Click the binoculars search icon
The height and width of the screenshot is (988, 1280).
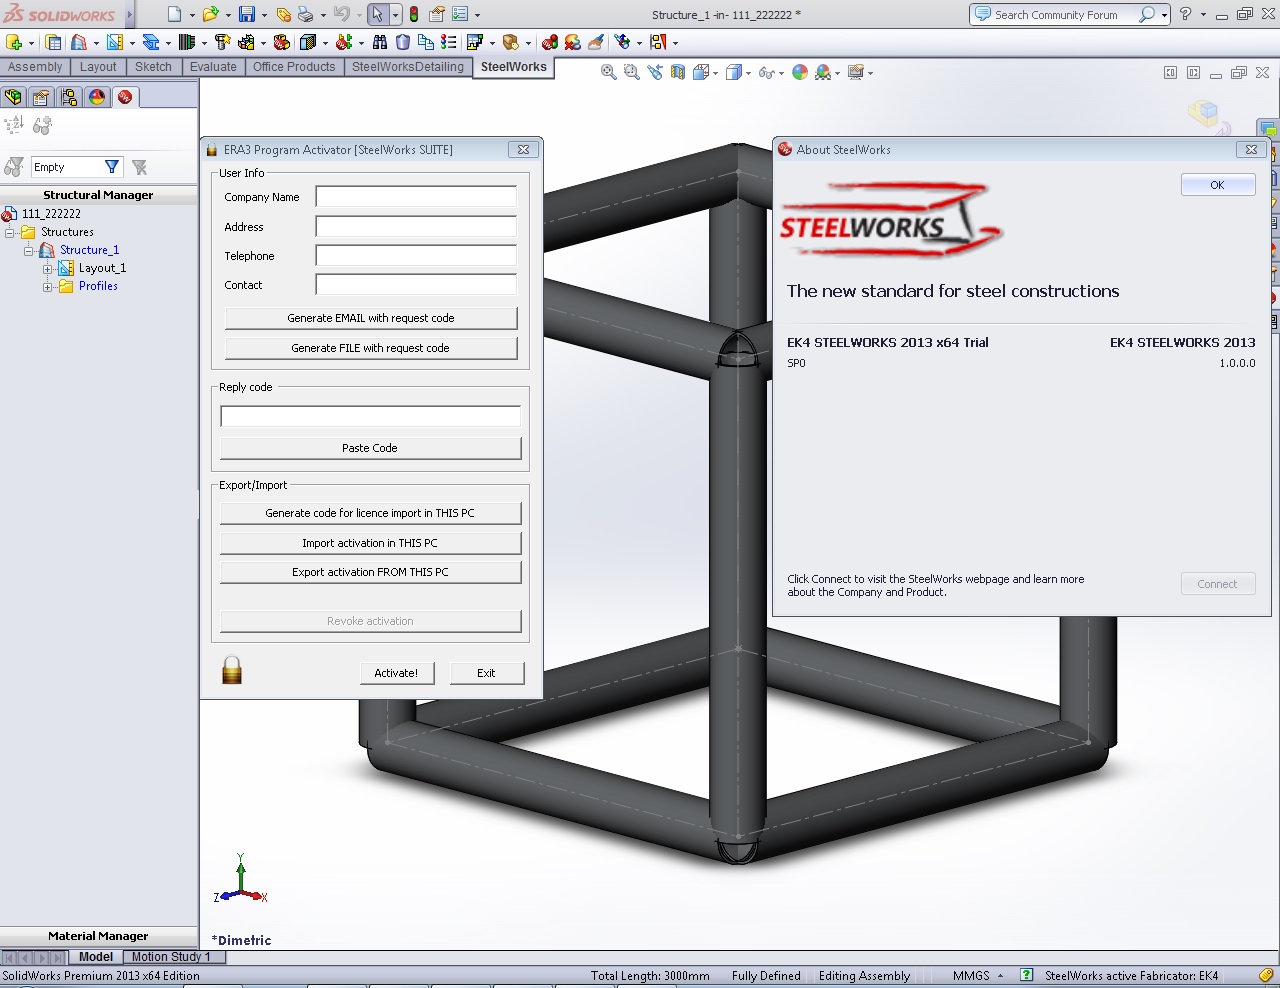380,42
